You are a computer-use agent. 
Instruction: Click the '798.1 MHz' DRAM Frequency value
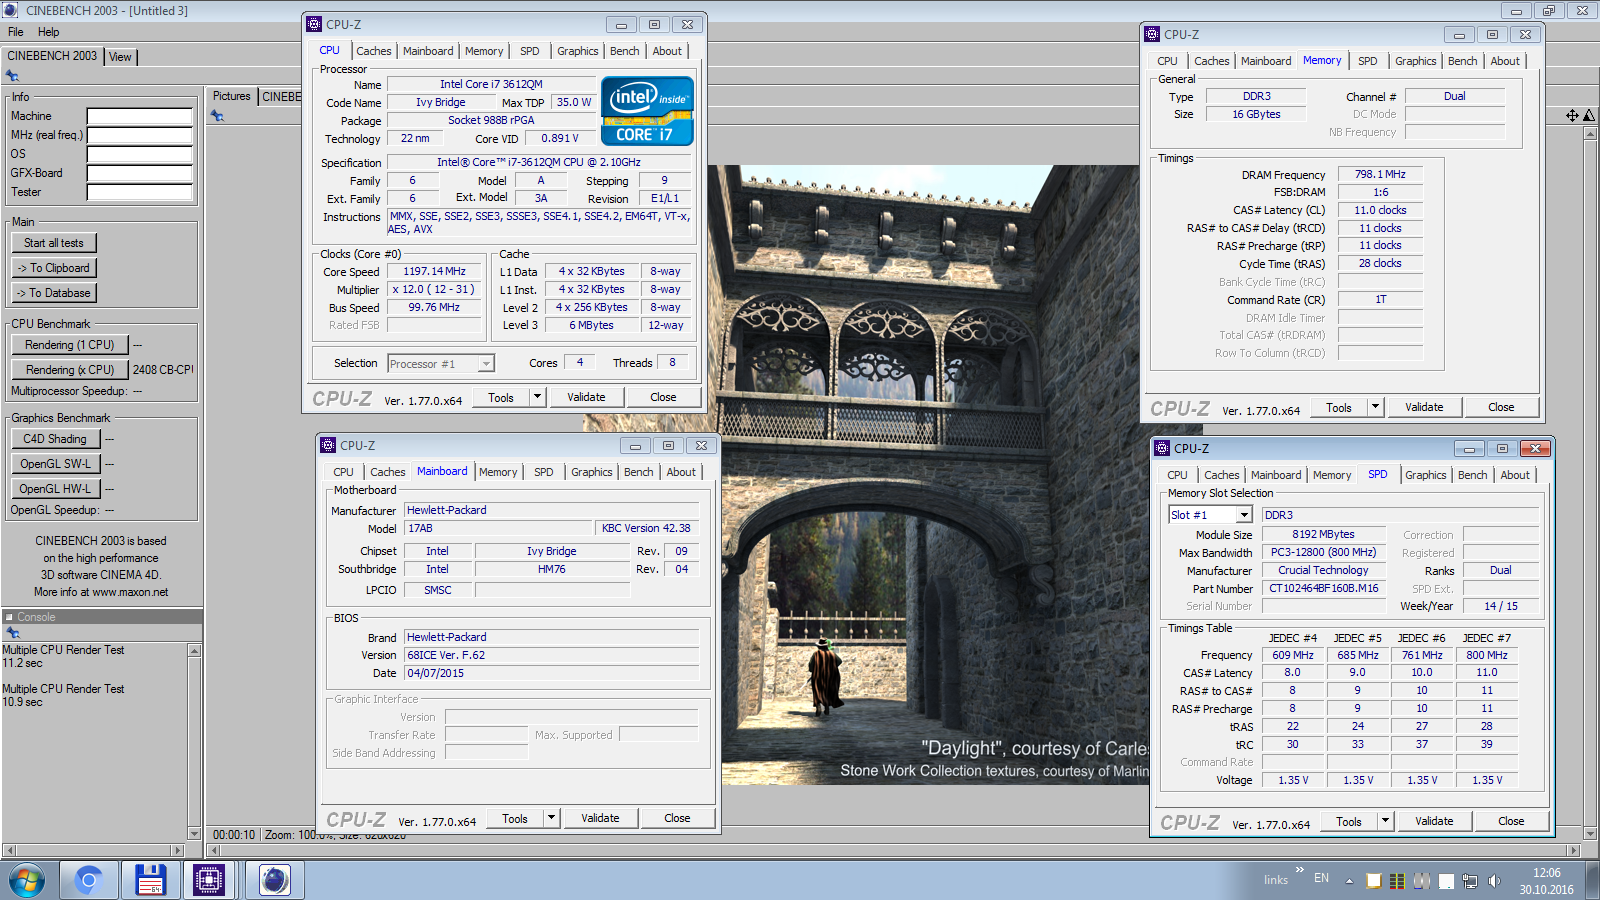click(x=1380, y=174)
